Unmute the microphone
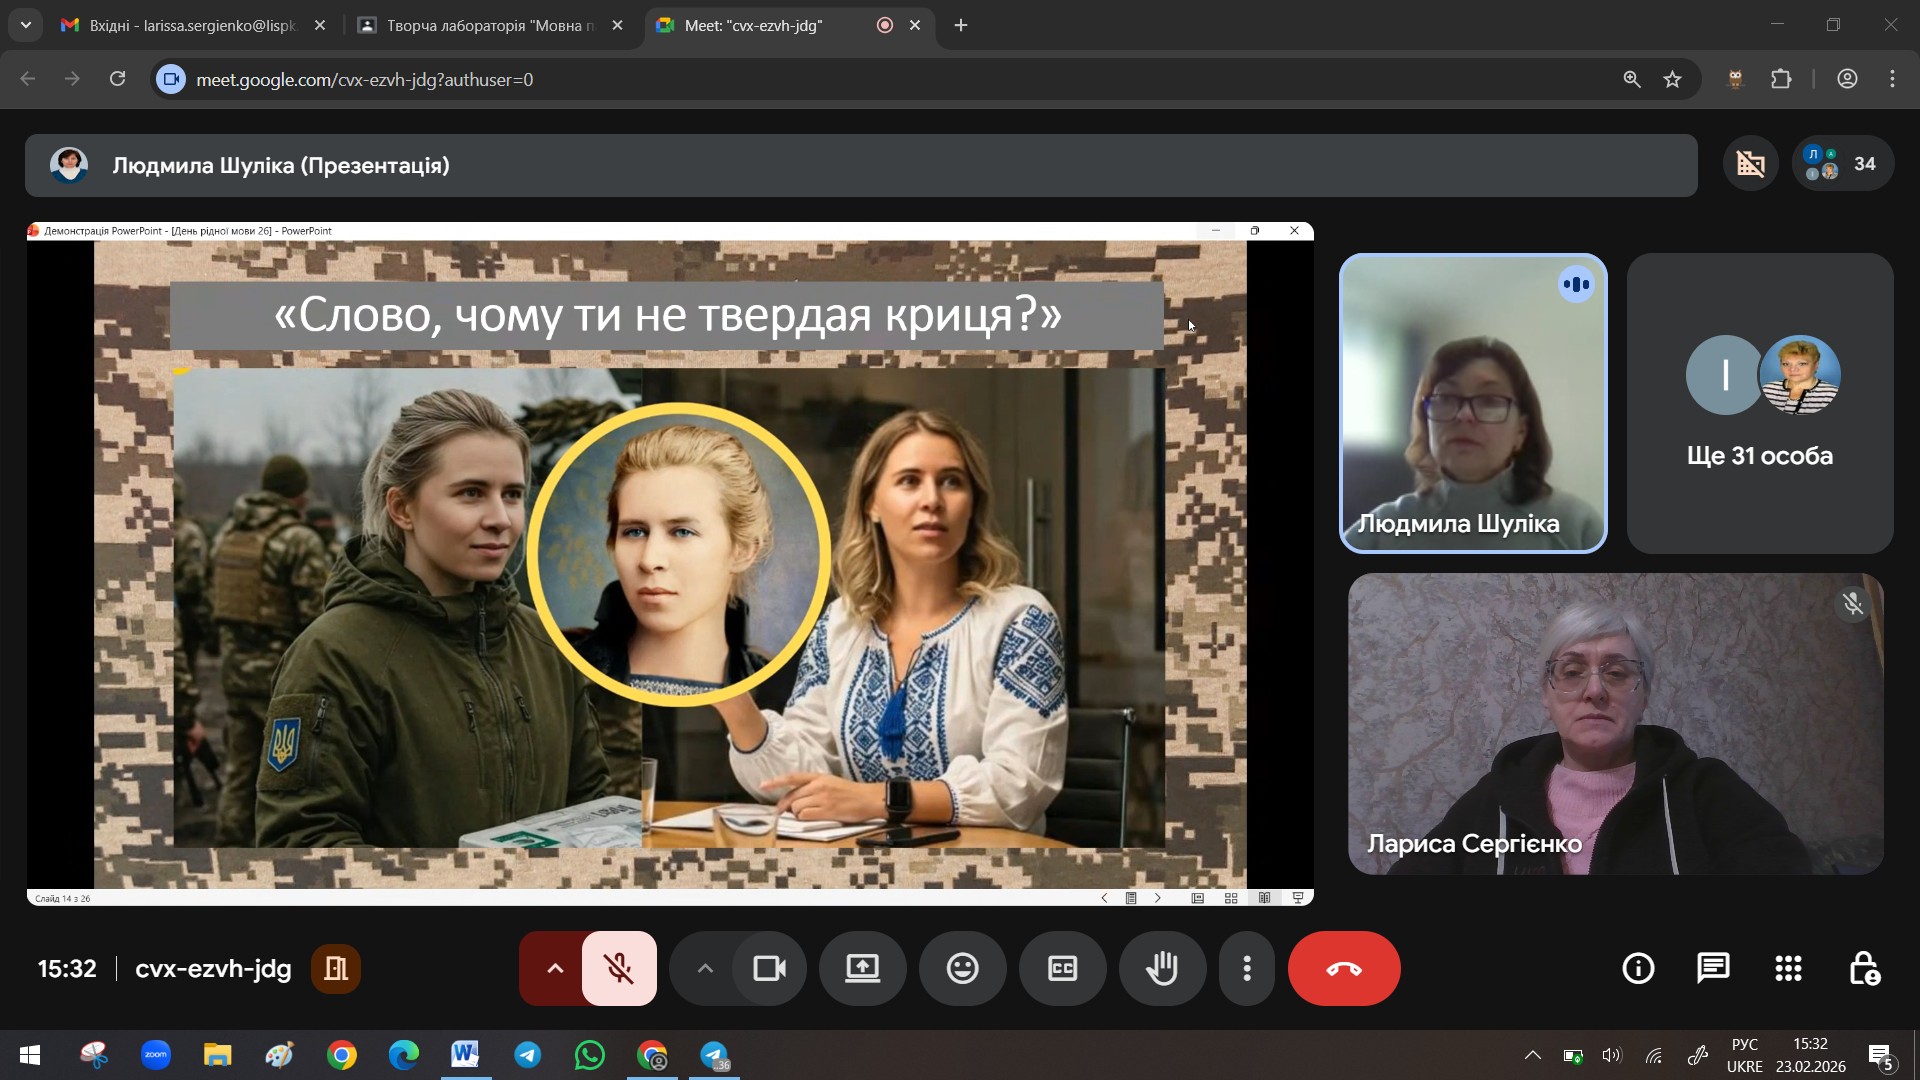This screenshot has height=1080, width=1920. click(x=619, y=968)
